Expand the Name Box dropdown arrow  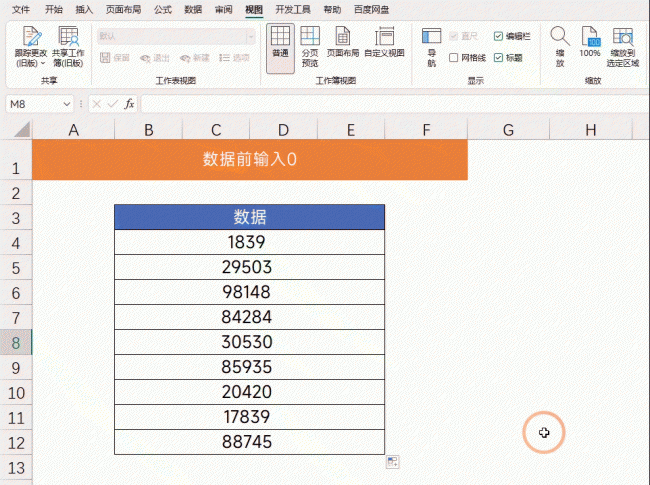pos(67,104)
